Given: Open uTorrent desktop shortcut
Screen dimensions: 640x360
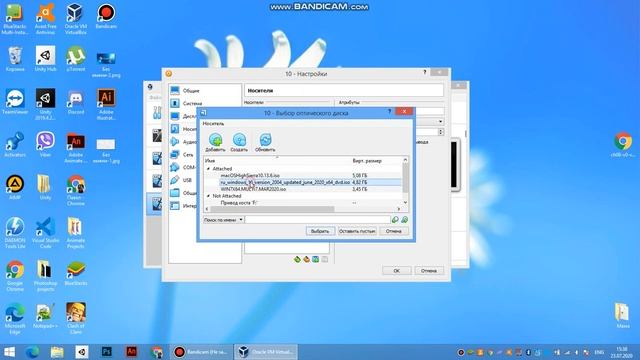Looking at the screenshot, I should click(76, 58).
